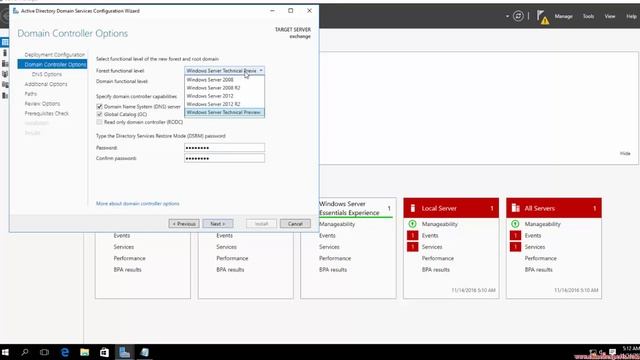This screenshot has height=360, width=640.
Task: Collapse the Forest functional level dropdown
Action: (261, 71)
